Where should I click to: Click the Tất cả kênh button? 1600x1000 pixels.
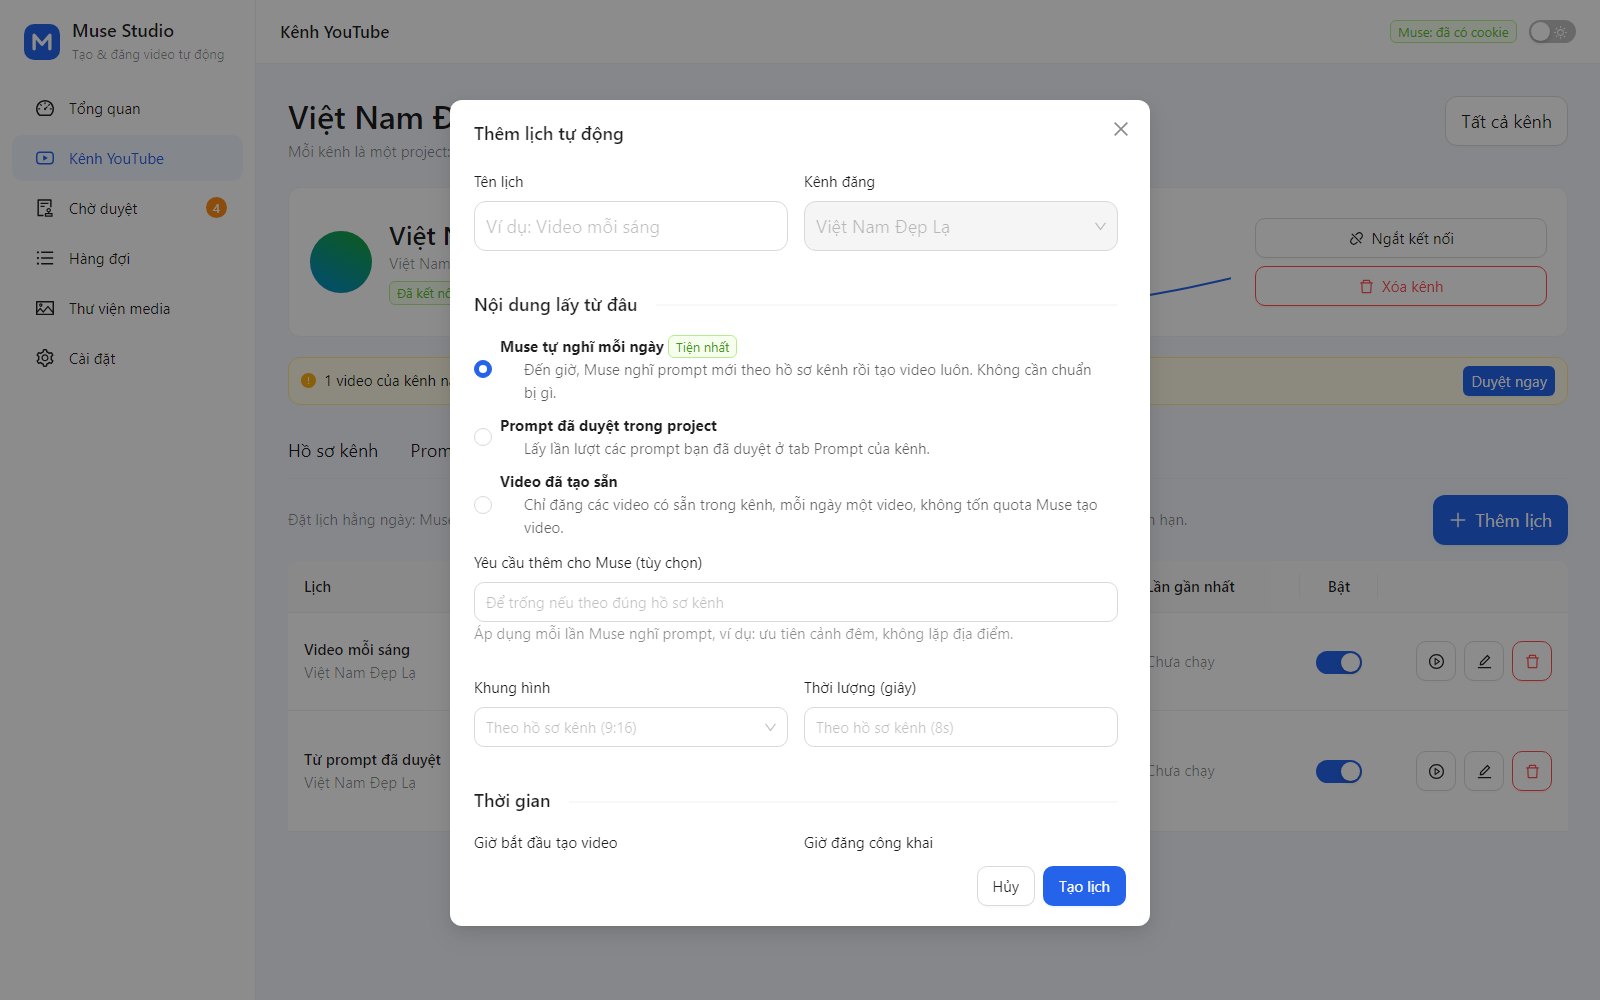(x=1506, y=121)
